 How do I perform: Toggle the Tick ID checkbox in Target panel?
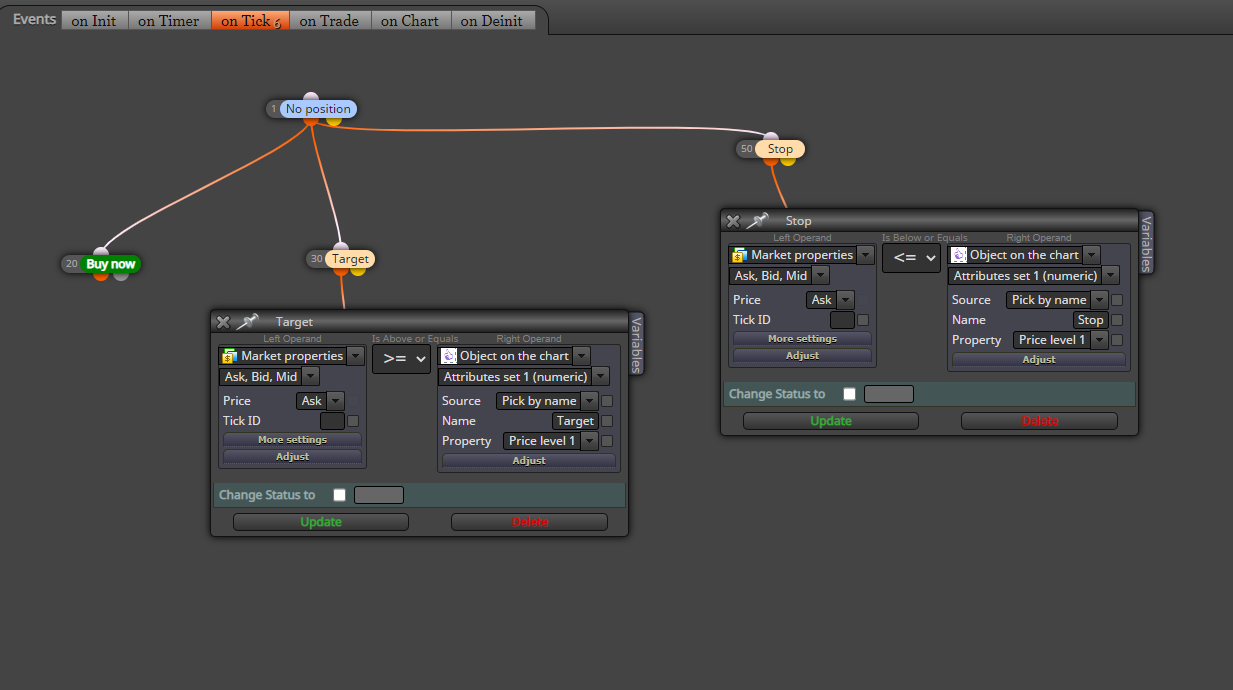pos(353,421)
